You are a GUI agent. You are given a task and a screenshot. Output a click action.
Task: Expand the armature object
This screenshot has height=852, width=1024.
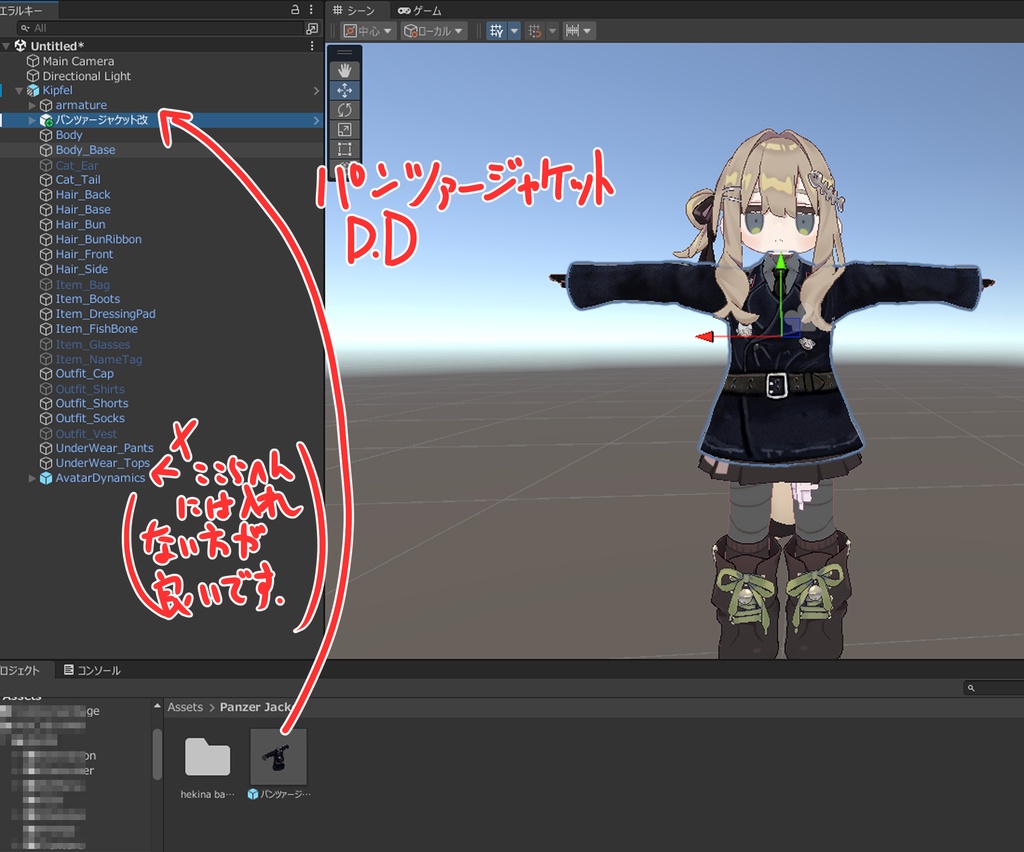32,105
